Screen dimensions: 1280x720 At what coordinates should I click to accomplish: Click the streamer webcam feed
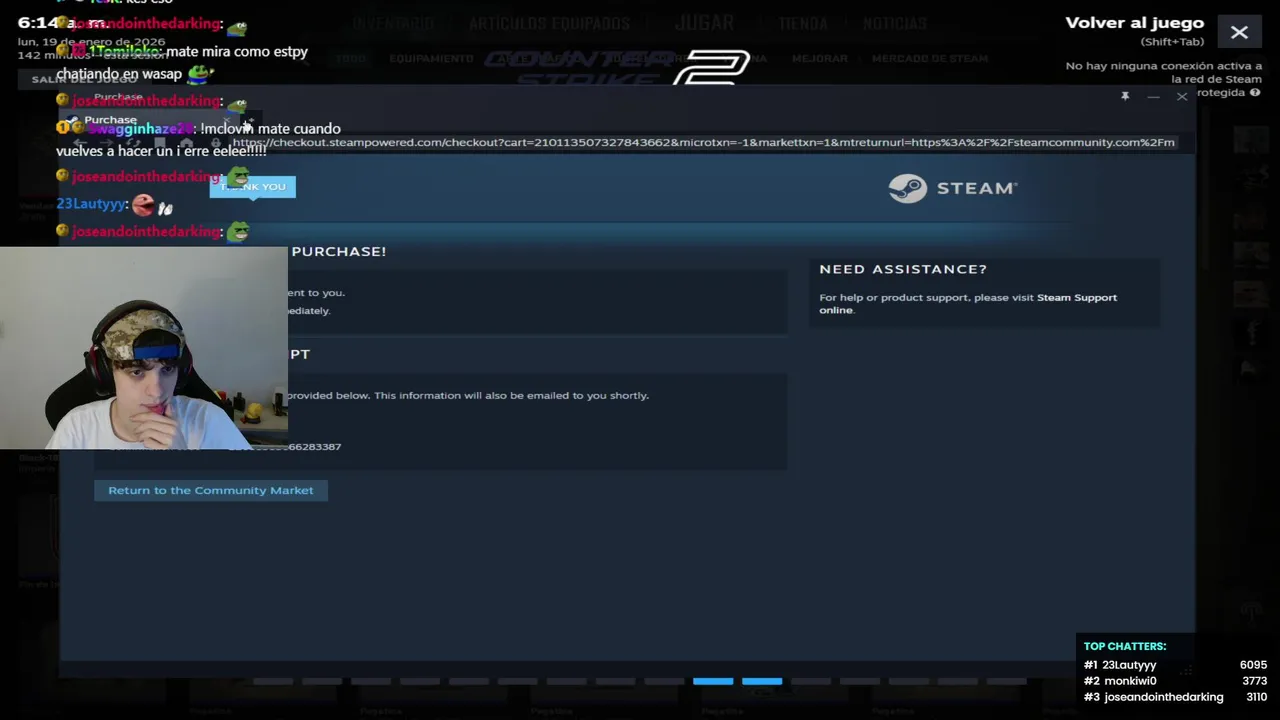click(144, 348)
